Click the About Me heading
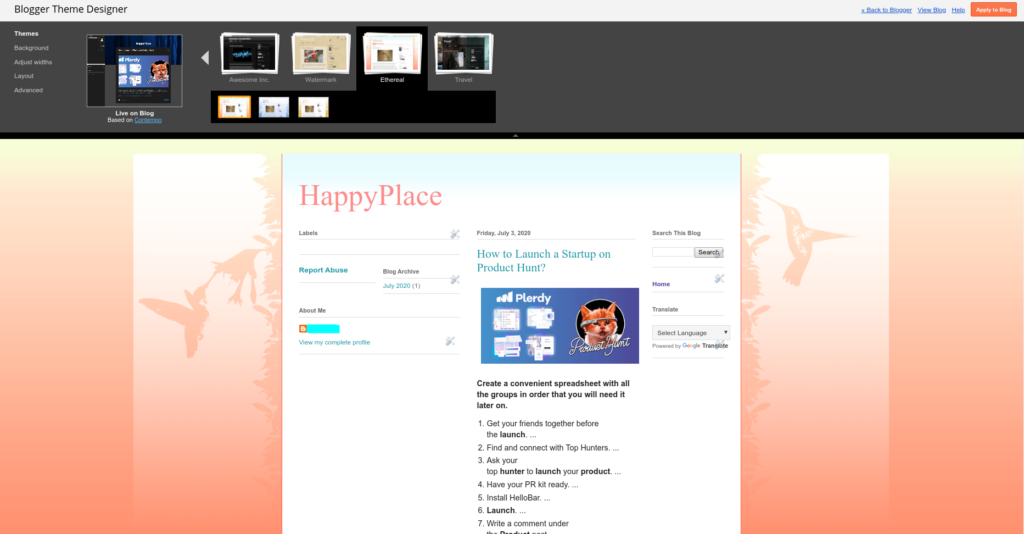 pos(312,311)
